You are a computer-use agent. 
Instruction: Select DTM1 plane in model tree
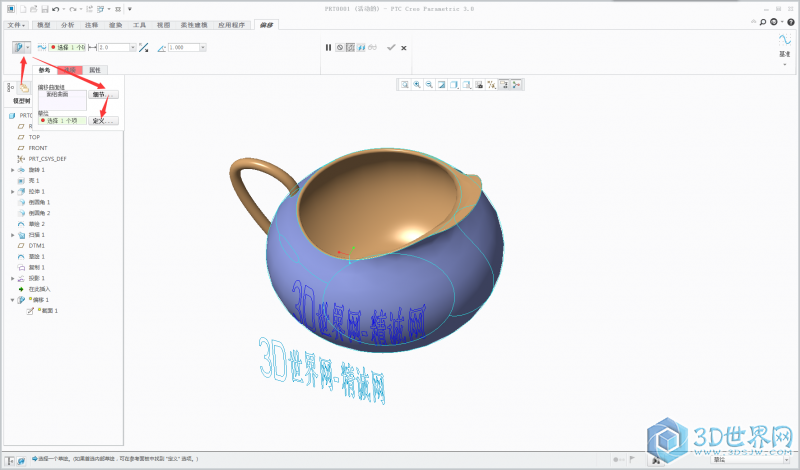click(x=36, y=246)
